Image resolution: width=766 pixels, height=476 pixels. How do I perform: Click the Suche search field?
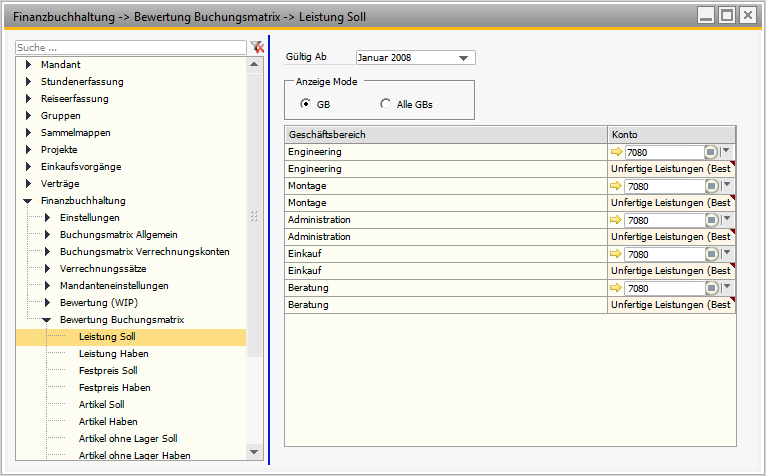click(x=130, y=47)
